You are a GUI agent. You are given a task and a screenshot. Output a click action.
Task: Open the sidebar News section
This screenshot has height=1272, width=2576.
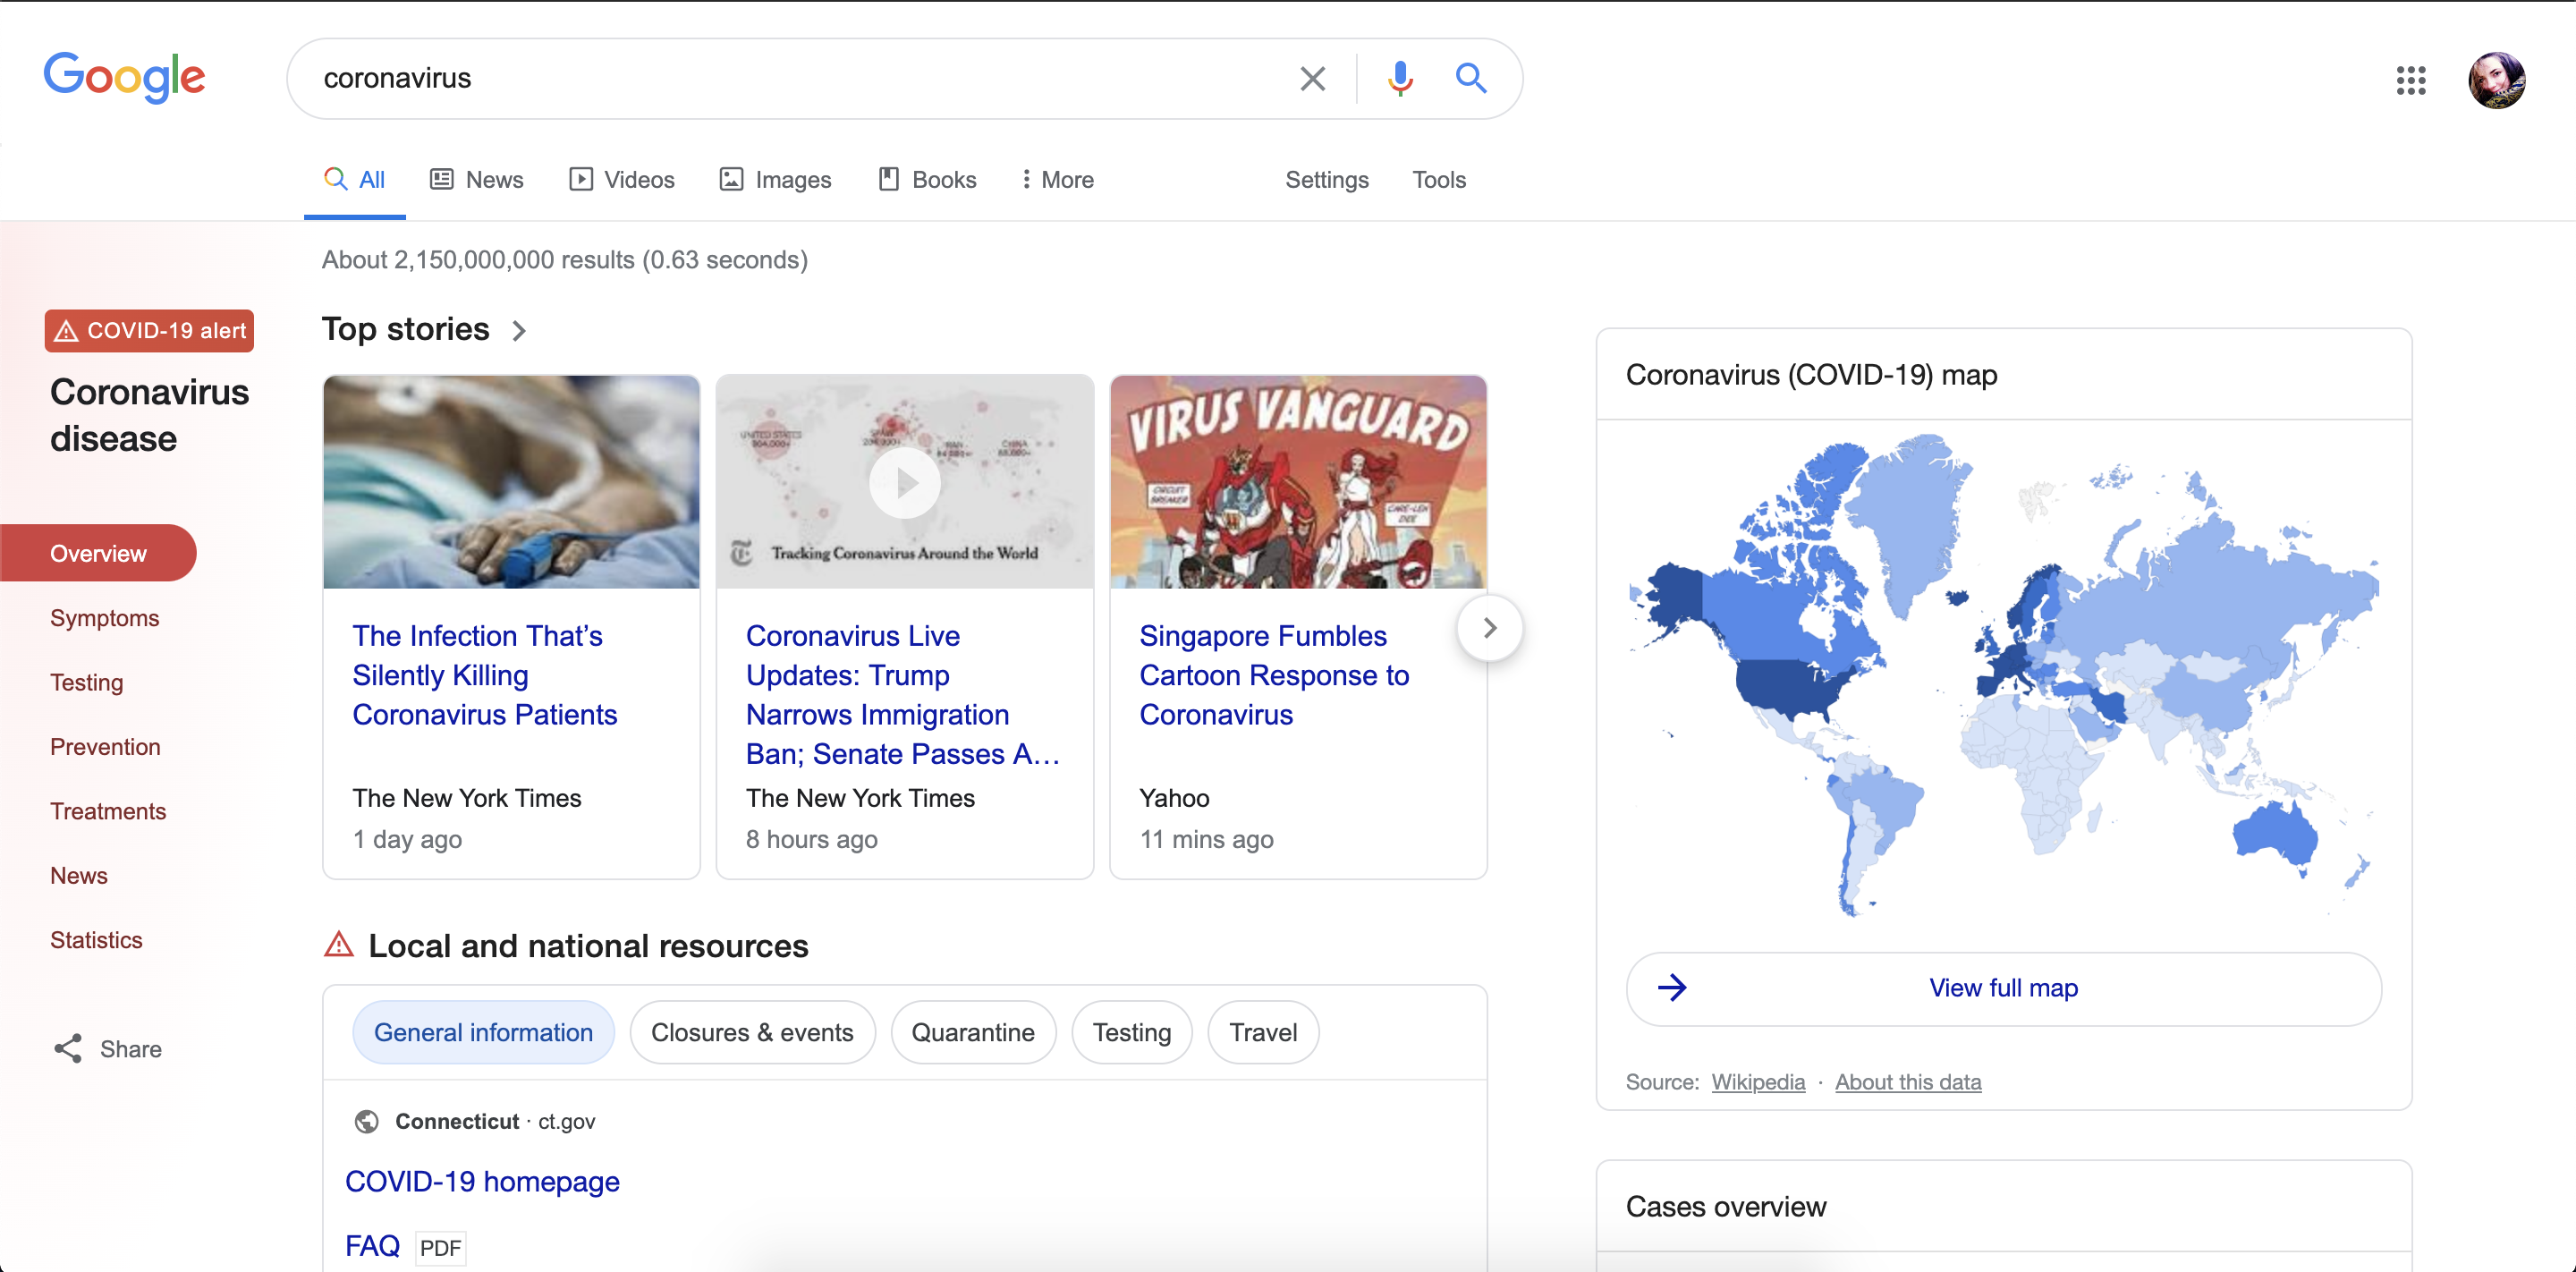[x=79, y=875]
